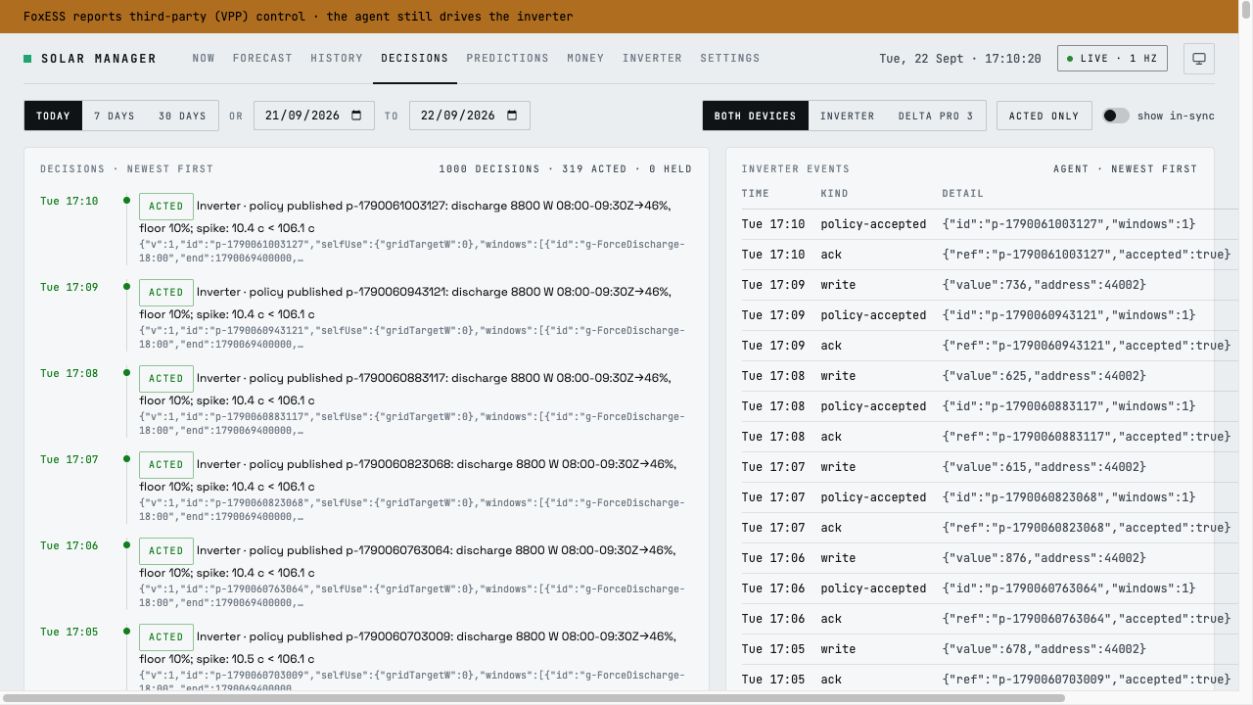This screenshot has width=1253, height=705.
Task: Select Both Devices filter
Action: [x=755, y=116]
